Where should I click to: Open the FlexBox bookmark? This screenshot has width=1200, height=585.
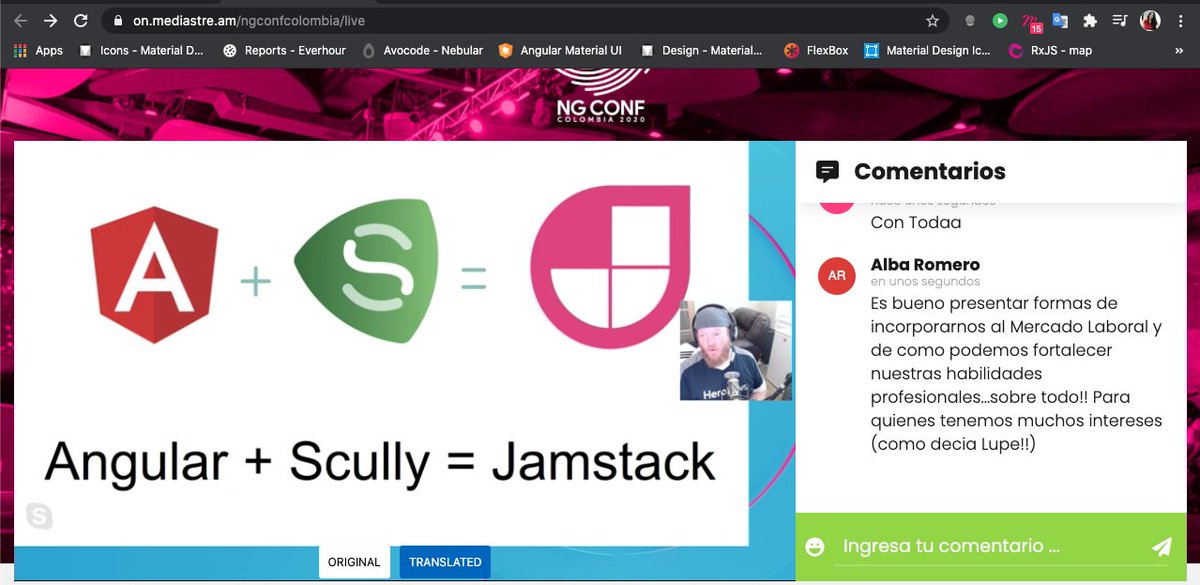coord(817,50)
